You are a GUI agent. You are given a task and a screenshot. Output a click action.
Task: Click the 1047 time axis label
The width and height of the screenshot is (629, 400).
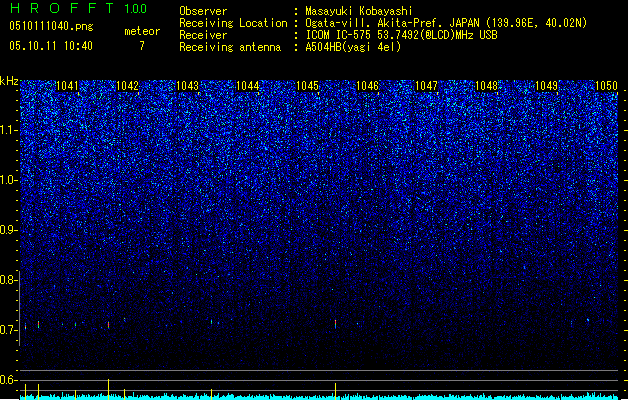click(426, 86)
